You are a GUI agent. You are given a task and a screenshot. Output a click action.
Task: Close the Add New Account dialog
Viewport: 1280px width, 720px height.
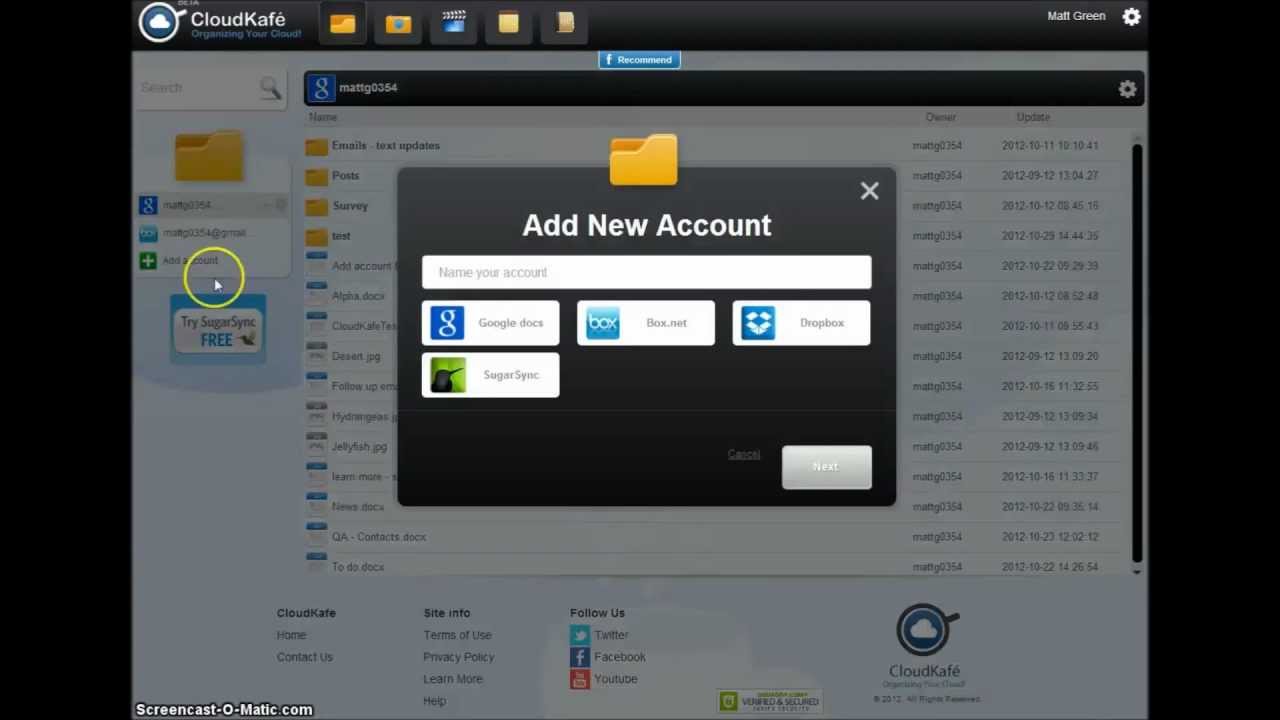coord(869,191)
